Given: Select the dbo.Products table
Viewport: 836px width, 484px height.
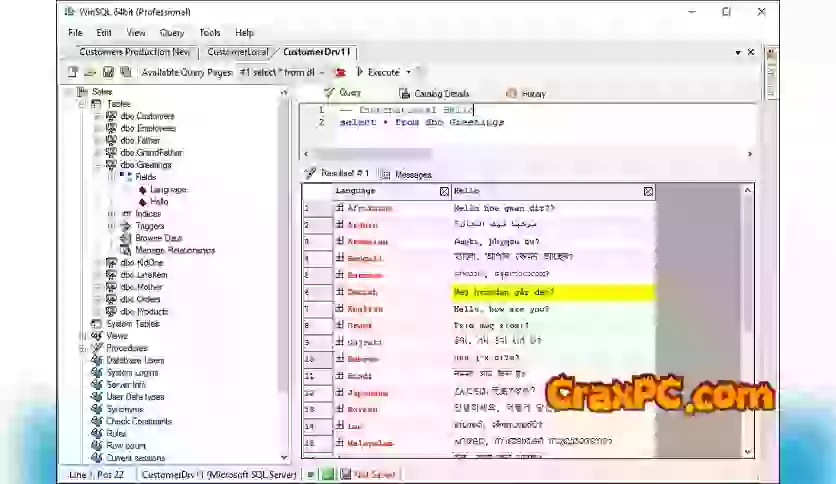Looking at the screenshot, I should tap(144, 311).
